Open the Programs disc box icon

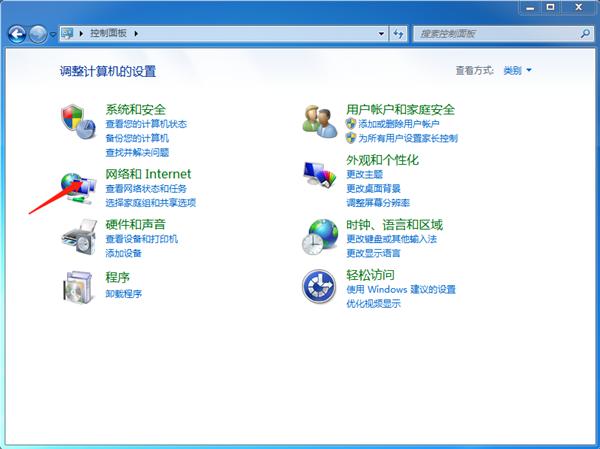tap(78, 287)
